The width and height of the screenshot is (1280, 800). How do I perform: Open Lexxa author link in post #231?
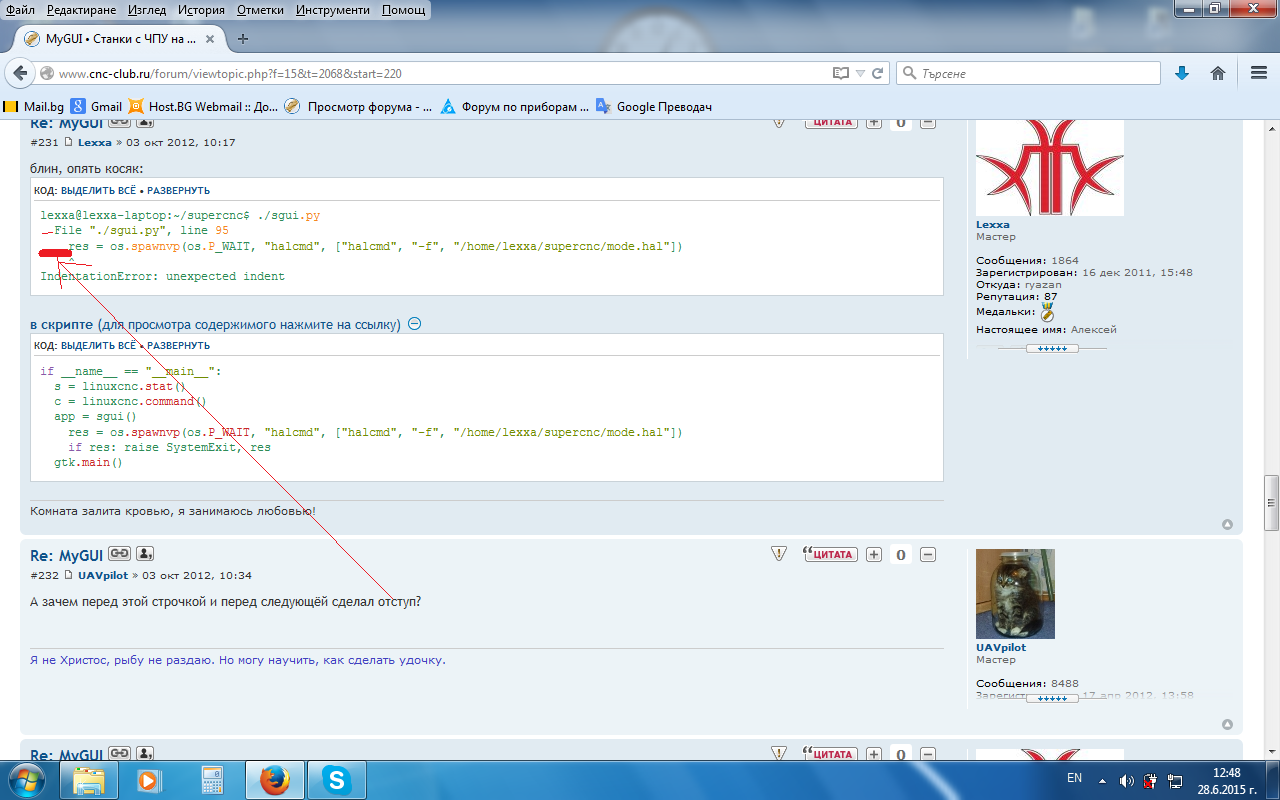click(x=95, y=143)
